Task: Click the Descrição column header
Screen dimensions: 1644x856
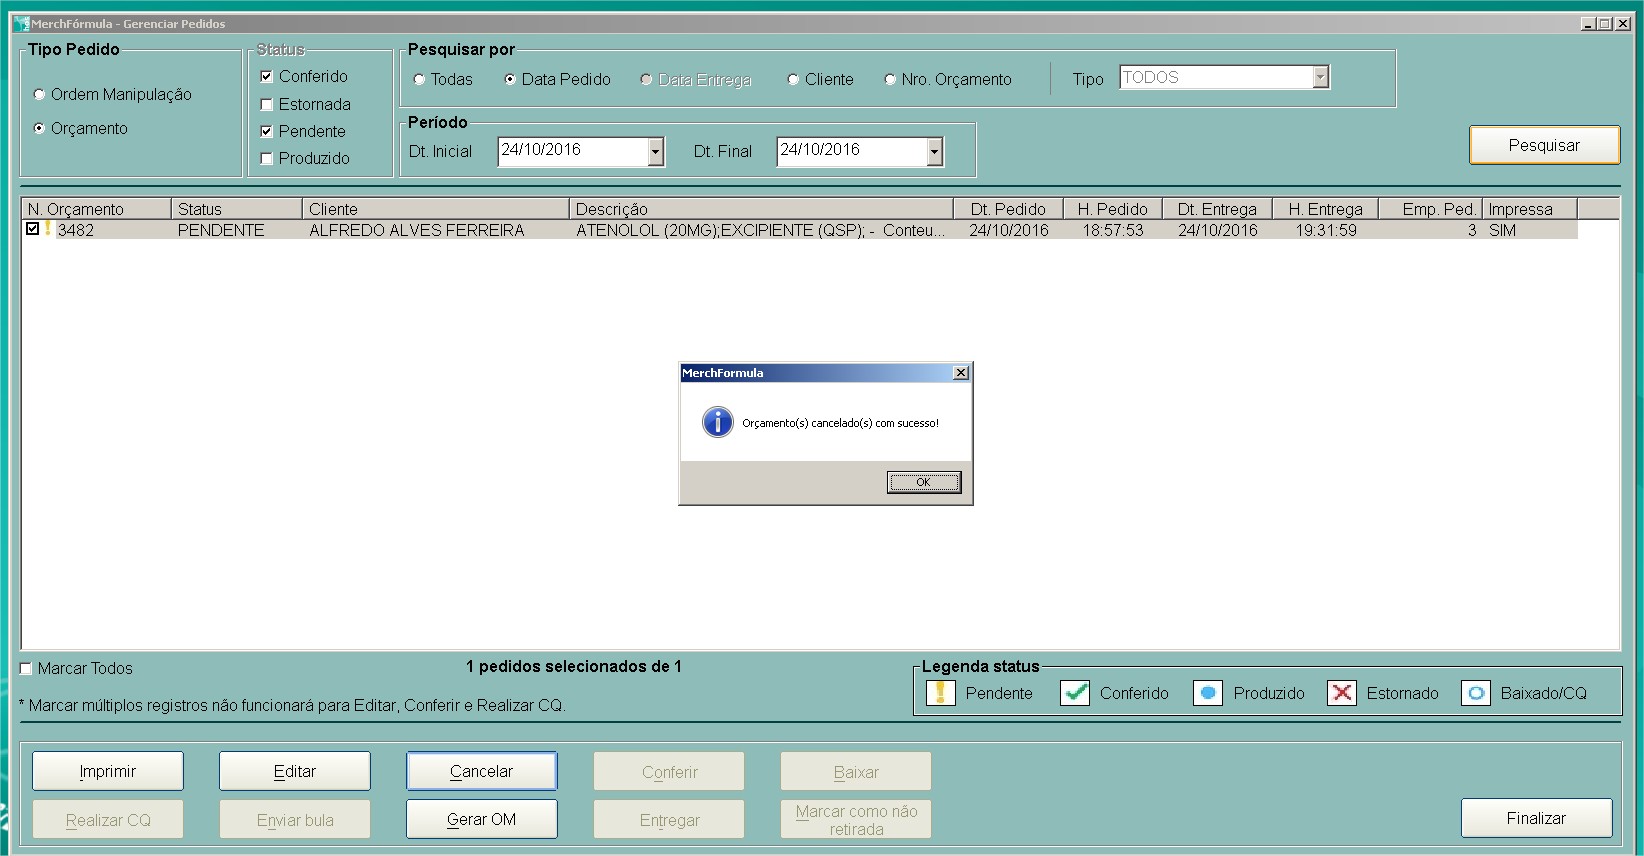Action: point(760,209)
